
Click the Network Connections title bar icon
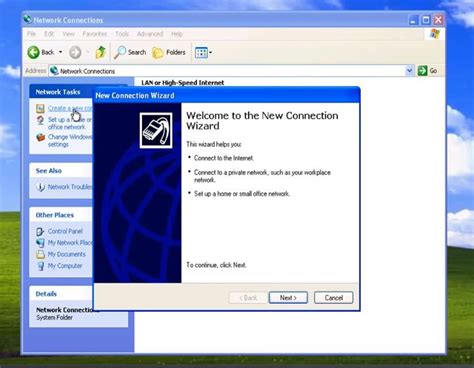(x=27, y=20)
